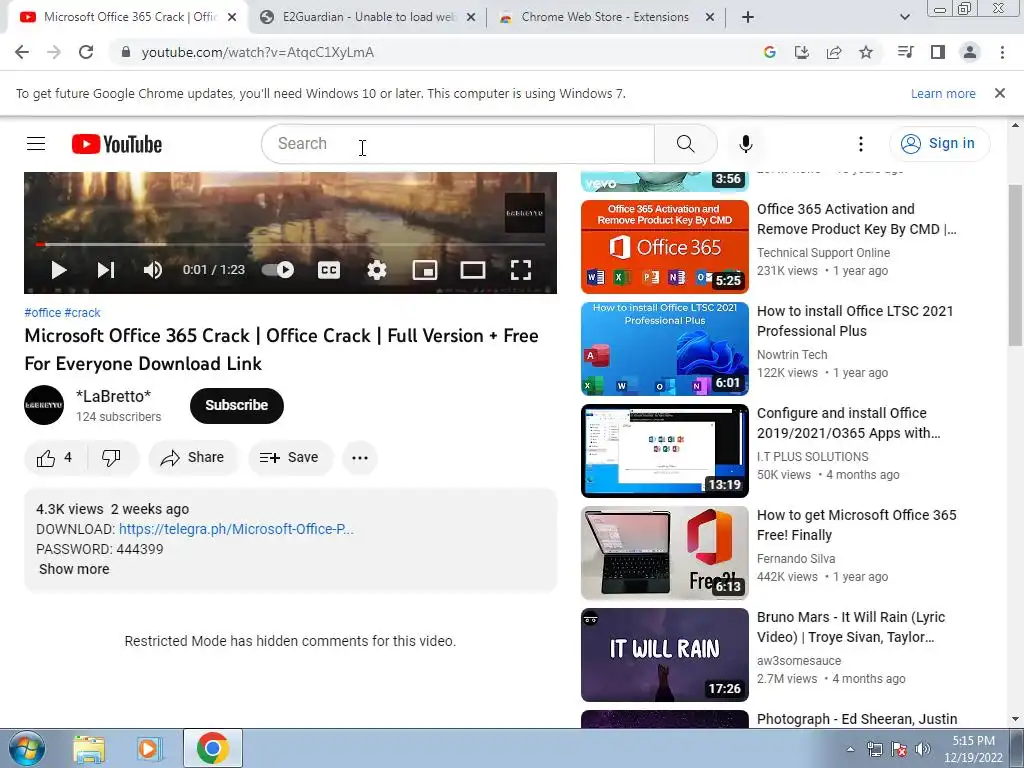Close the E2Guardian tab

(x=471, y=18)
